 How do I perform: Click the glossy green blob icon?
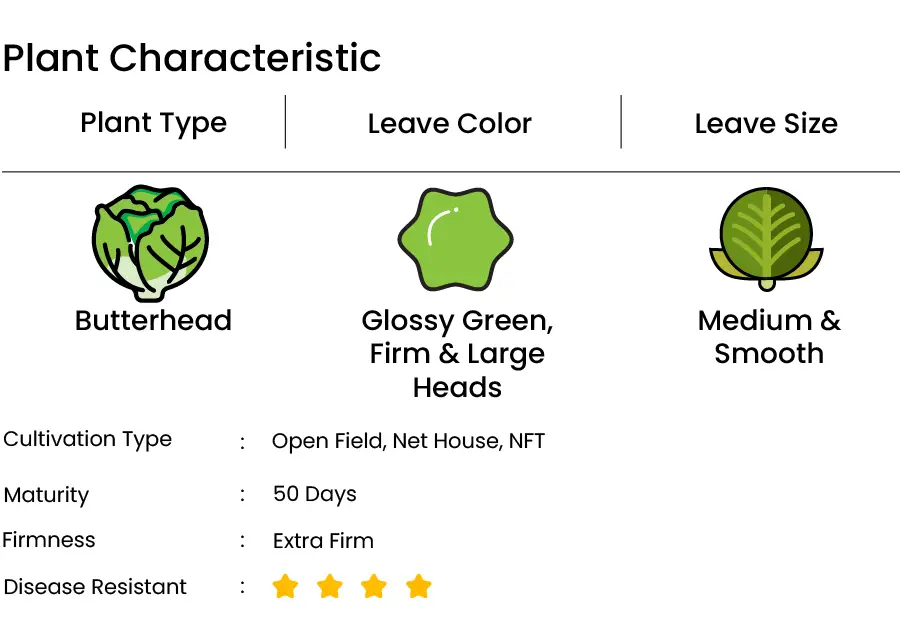point(455,240)
